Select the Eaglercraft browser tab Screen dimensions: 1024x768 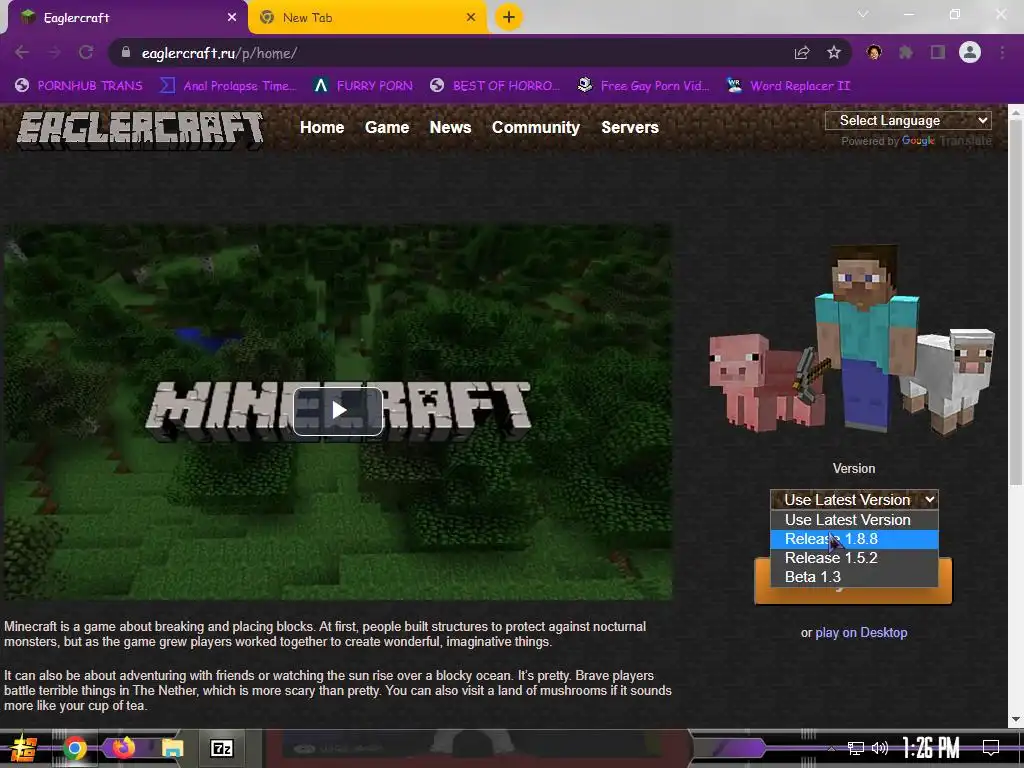click(x=127, y=18)
